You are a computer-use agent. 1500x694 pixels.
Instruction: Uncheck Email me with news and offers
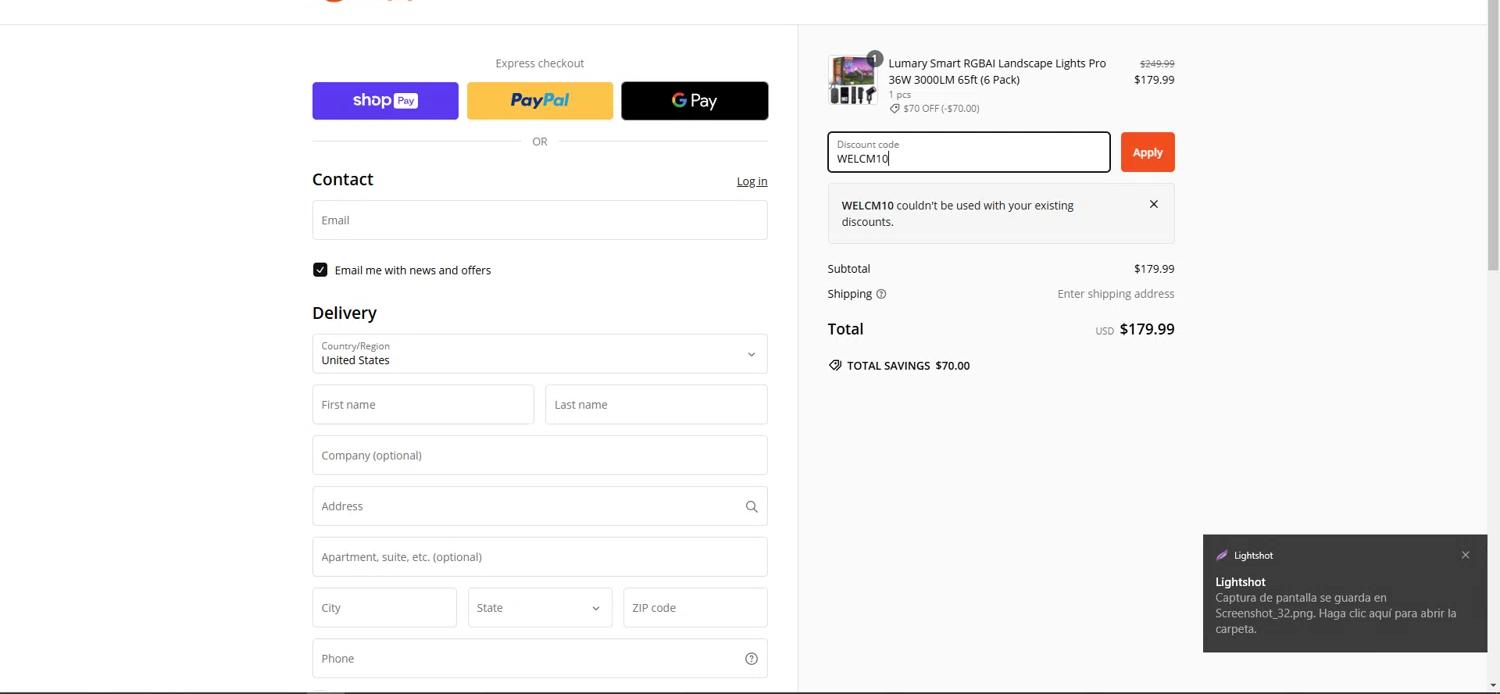pyautogui.click(x=320, y=270)
